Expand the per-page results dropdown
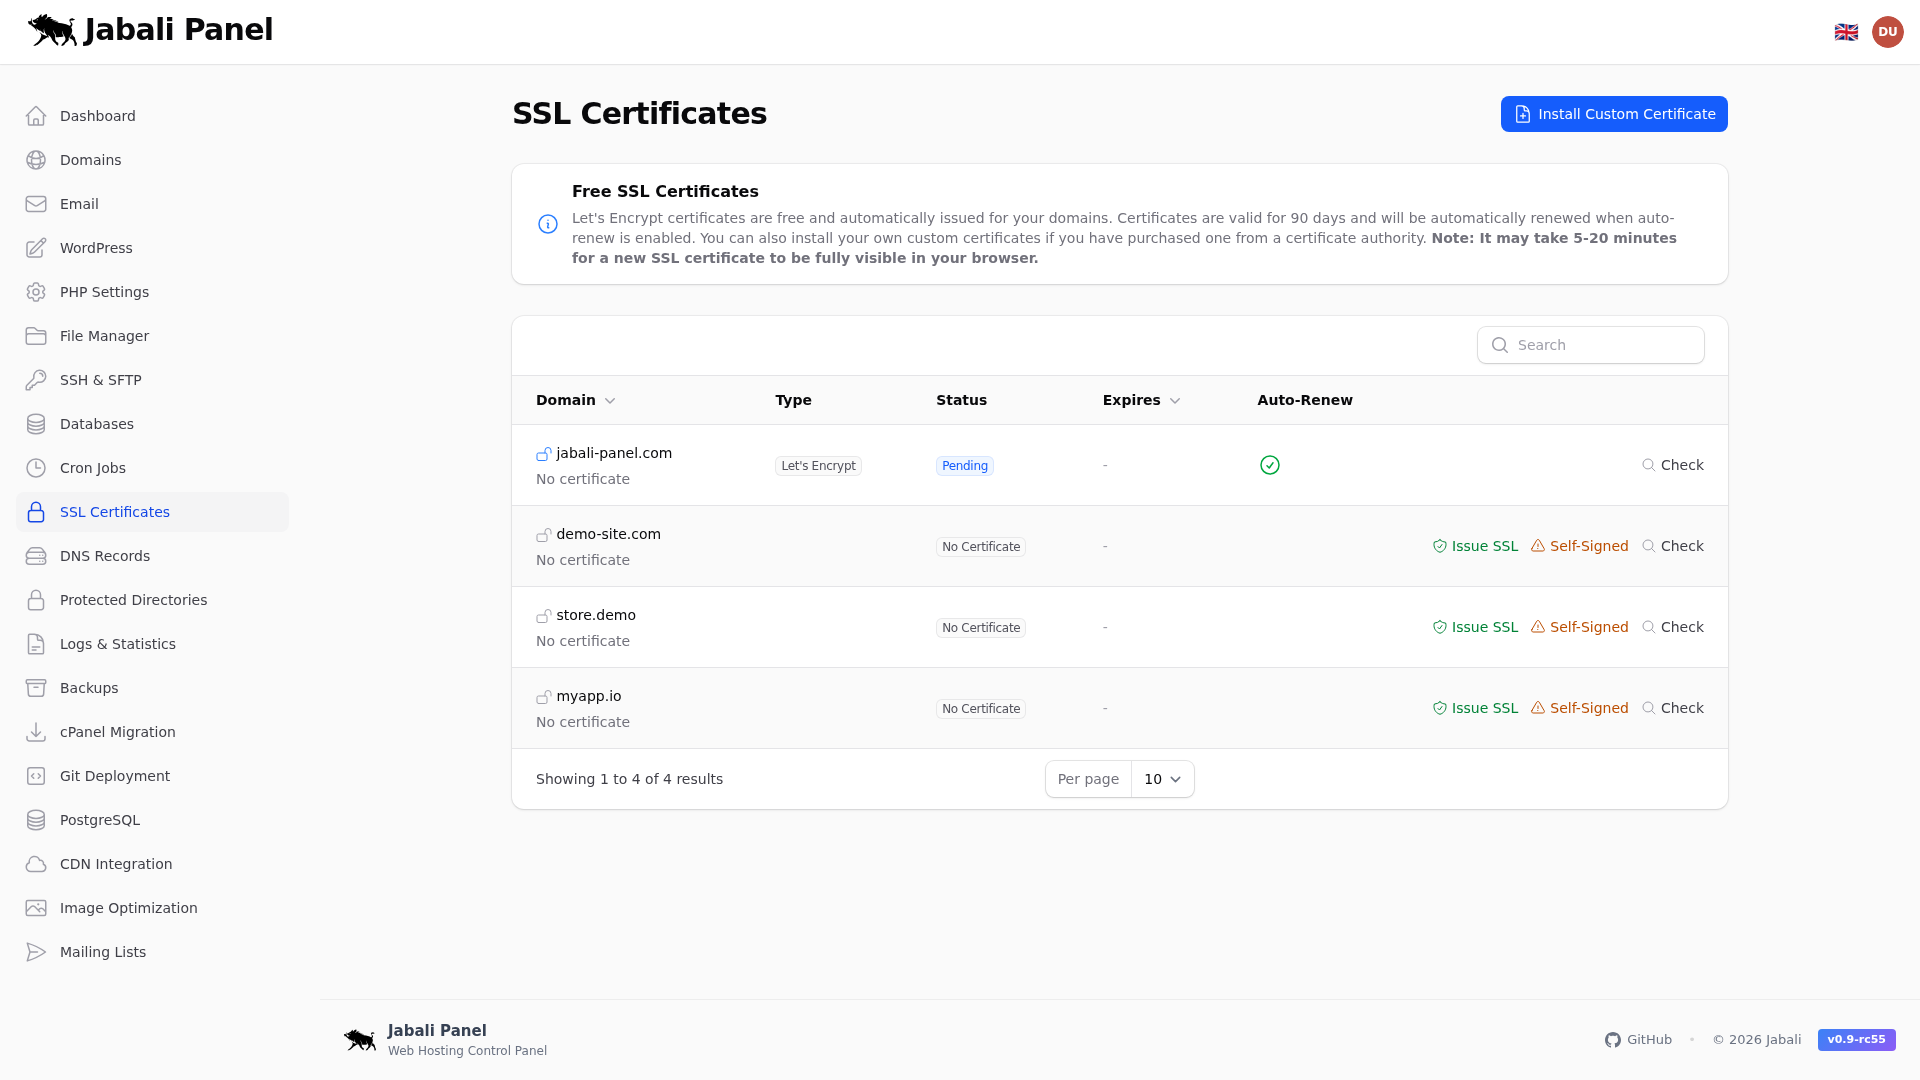The height and width of the screenshot is (1080, 1920). [x=1161, y=779]
